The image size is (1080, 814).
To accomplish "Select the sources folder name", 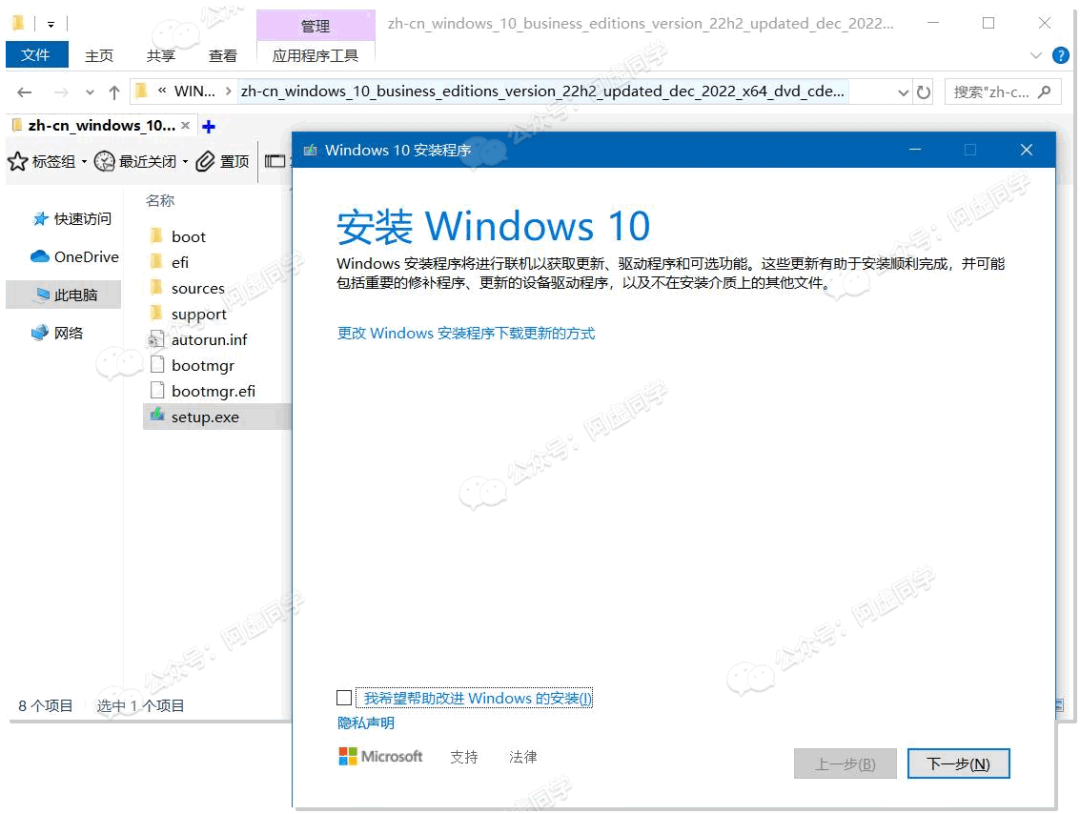I will (x=198, y=288).
